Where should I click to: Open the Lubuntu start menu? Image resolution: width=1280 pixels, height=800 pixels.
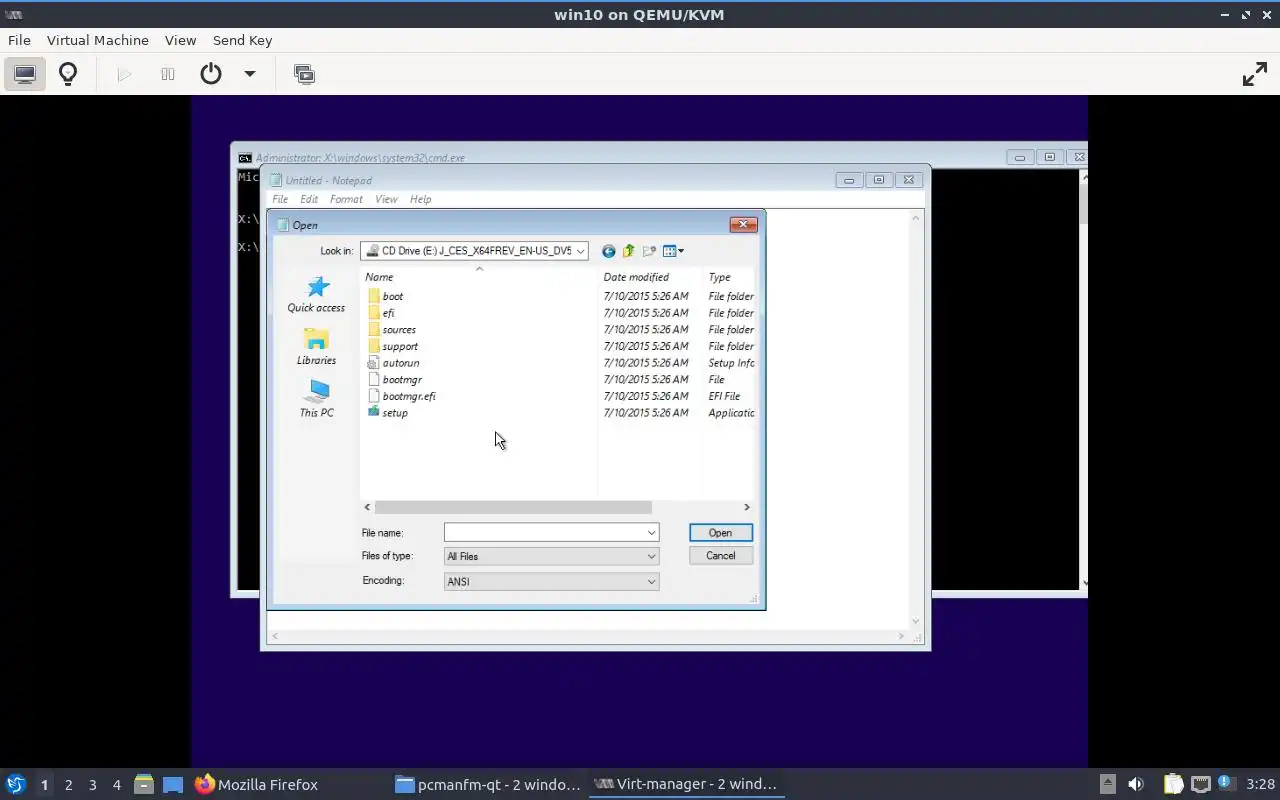(15, 784)
